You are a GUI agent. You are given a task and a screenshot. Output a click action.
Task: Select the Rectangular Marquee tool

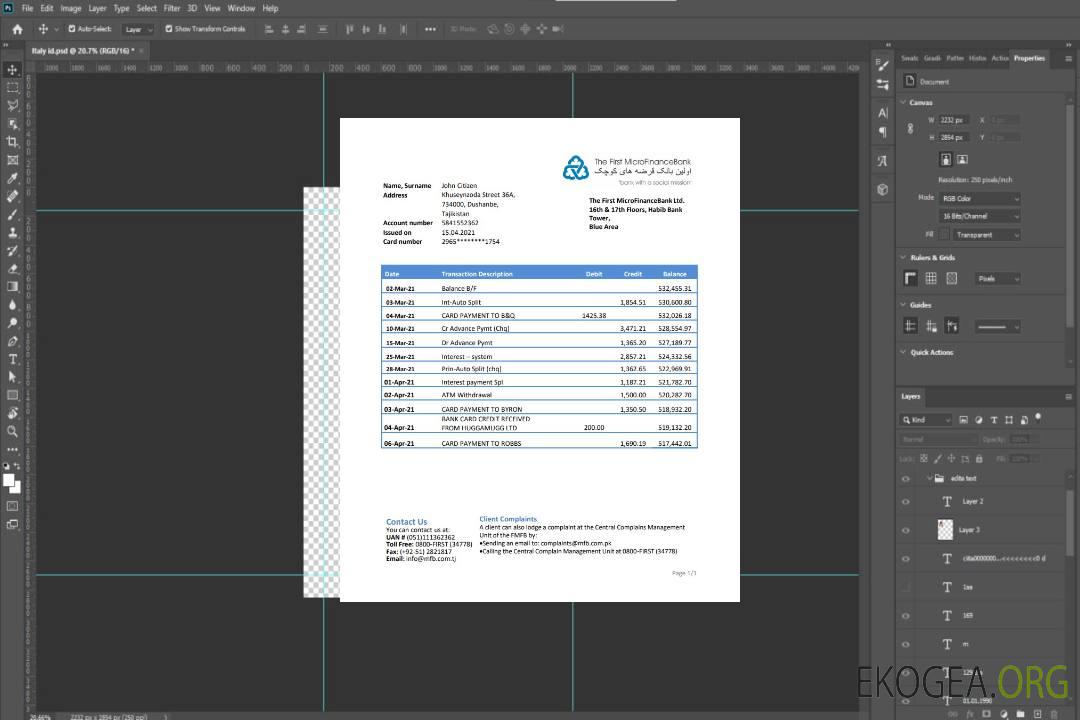[12, 88]
